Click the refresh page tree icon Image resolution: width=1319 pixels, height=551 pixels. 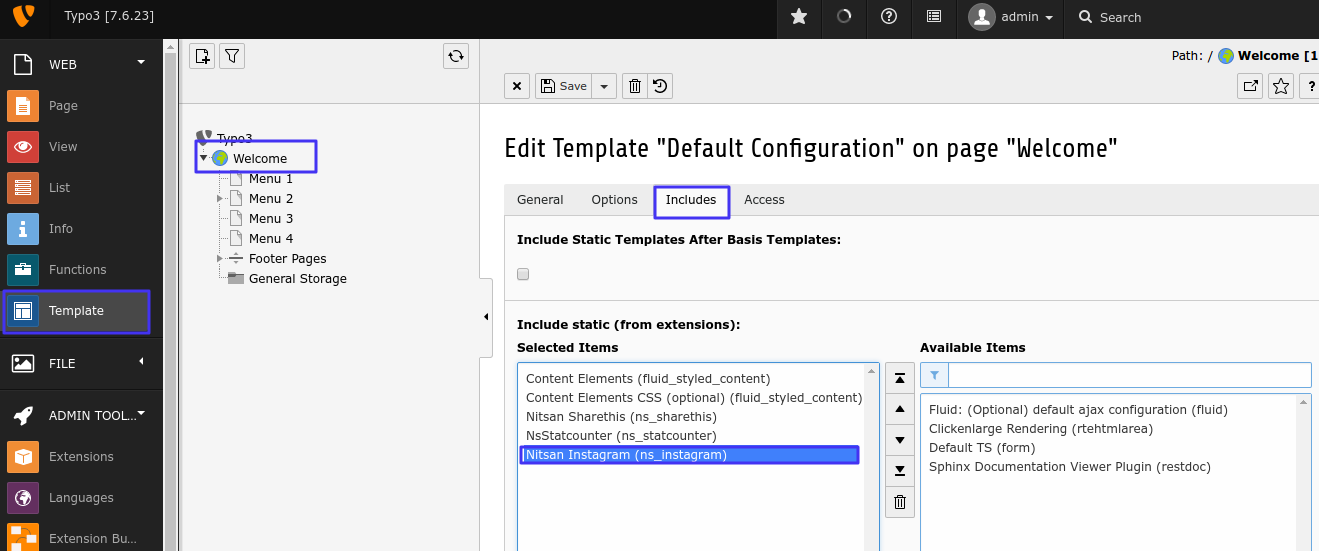point(456,56)
